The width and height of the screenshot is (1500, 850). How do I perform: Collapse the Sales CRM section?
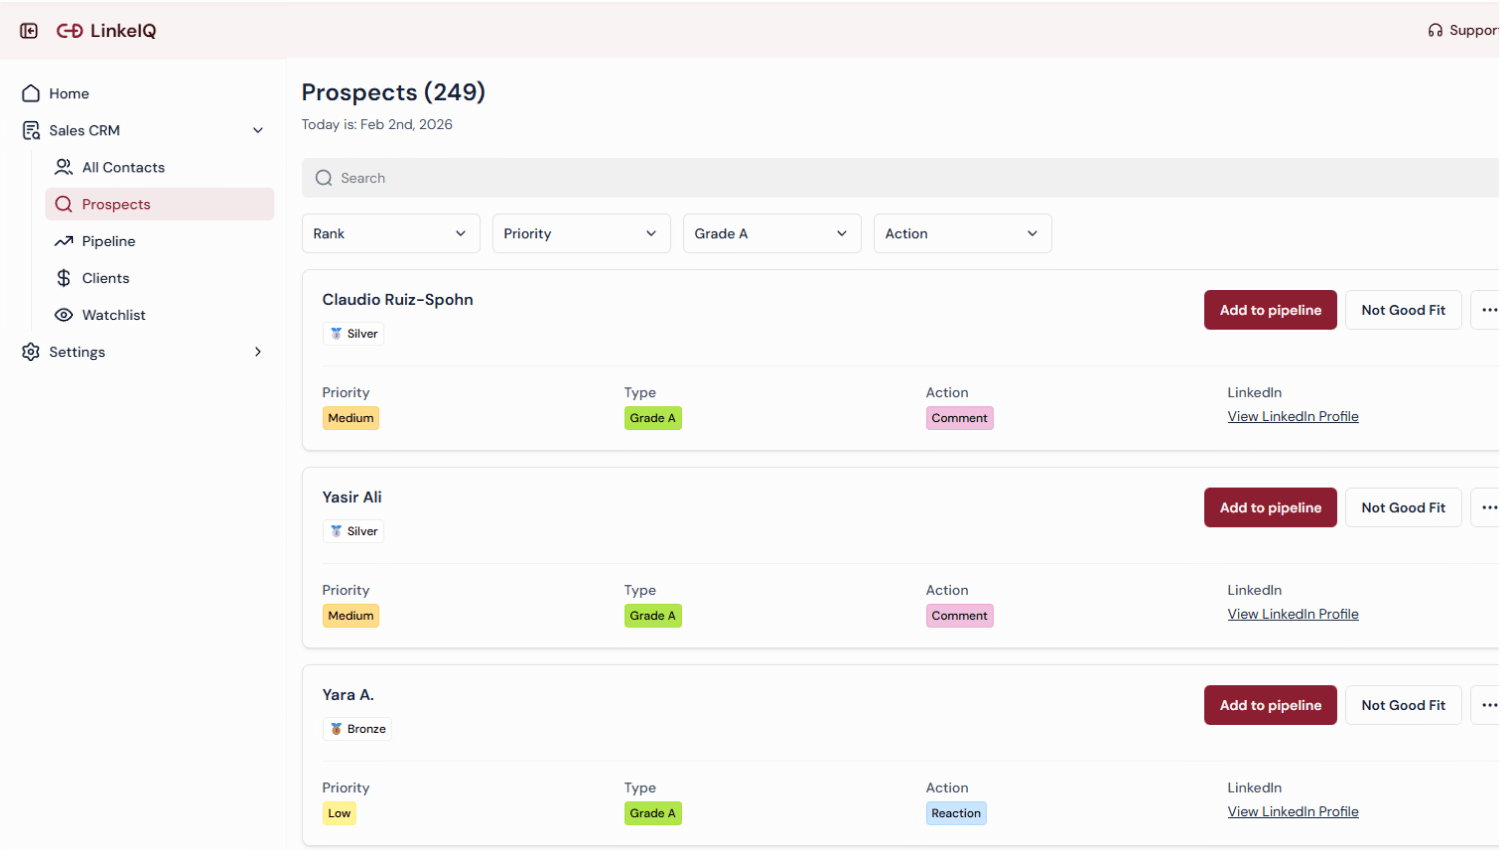257,131
